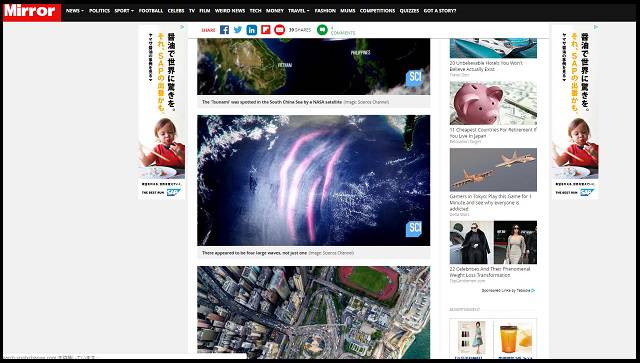Screen dimensions: 640x363
Task: Open 22 Celebrities Weight Loss Transformation link
Action: click(x=490, y=272)
